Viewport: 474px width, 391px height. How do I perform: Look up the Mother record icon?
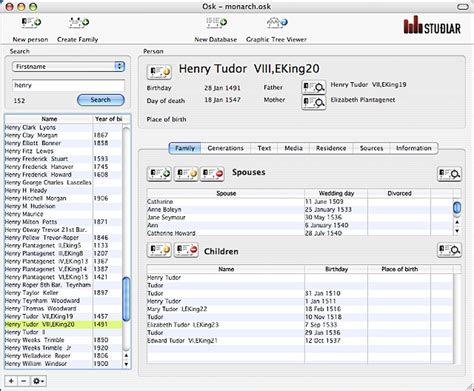(x=314, y=103)
